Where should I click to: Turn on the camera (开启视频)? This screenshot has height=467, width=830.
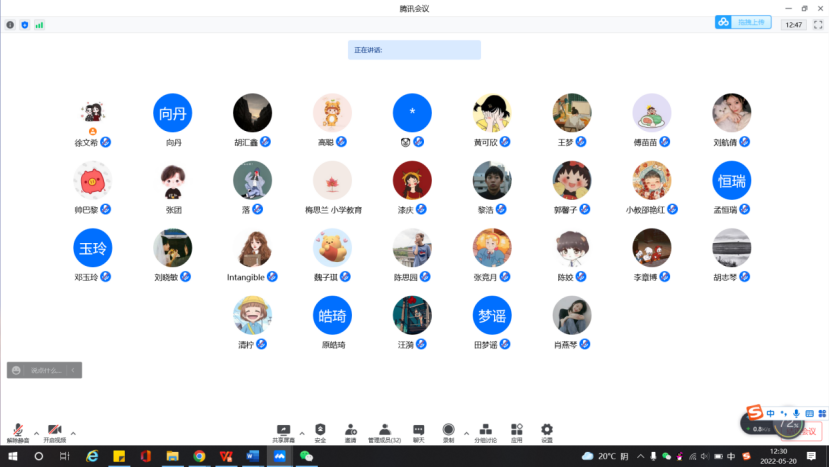(54, 431)
